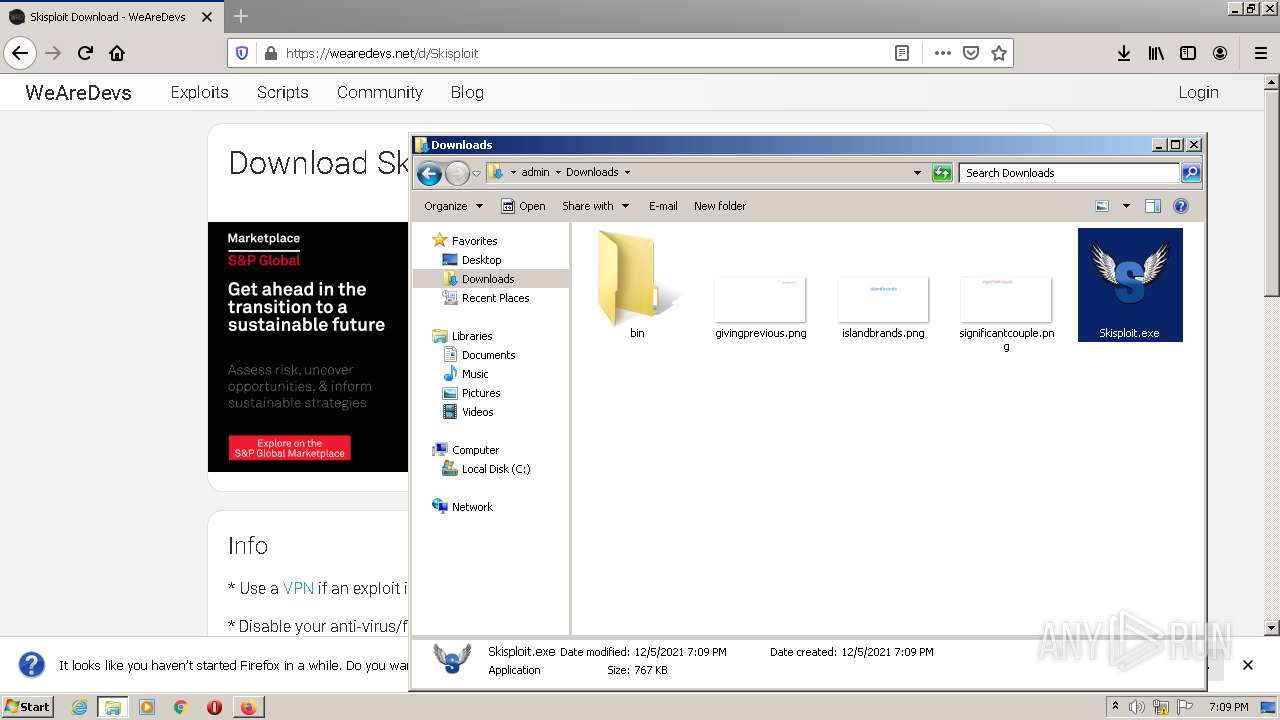Open Firefox library icon
Image resolution: width=1280 pixels, height=720 pixels.
[1156, 53]
